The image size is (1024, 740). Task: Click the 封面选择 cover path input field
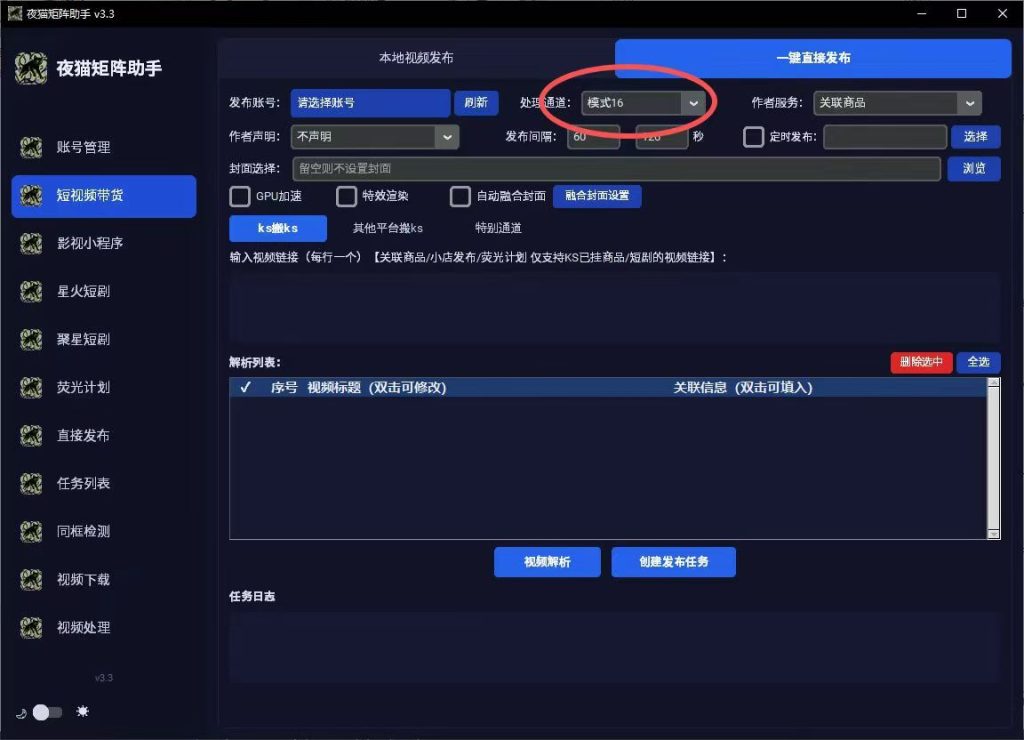coord(616,169)
